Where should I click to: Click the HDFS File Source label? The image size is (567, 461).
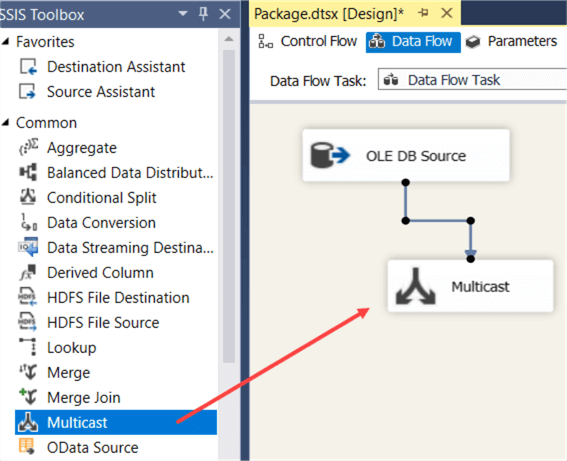click(103, 323)
